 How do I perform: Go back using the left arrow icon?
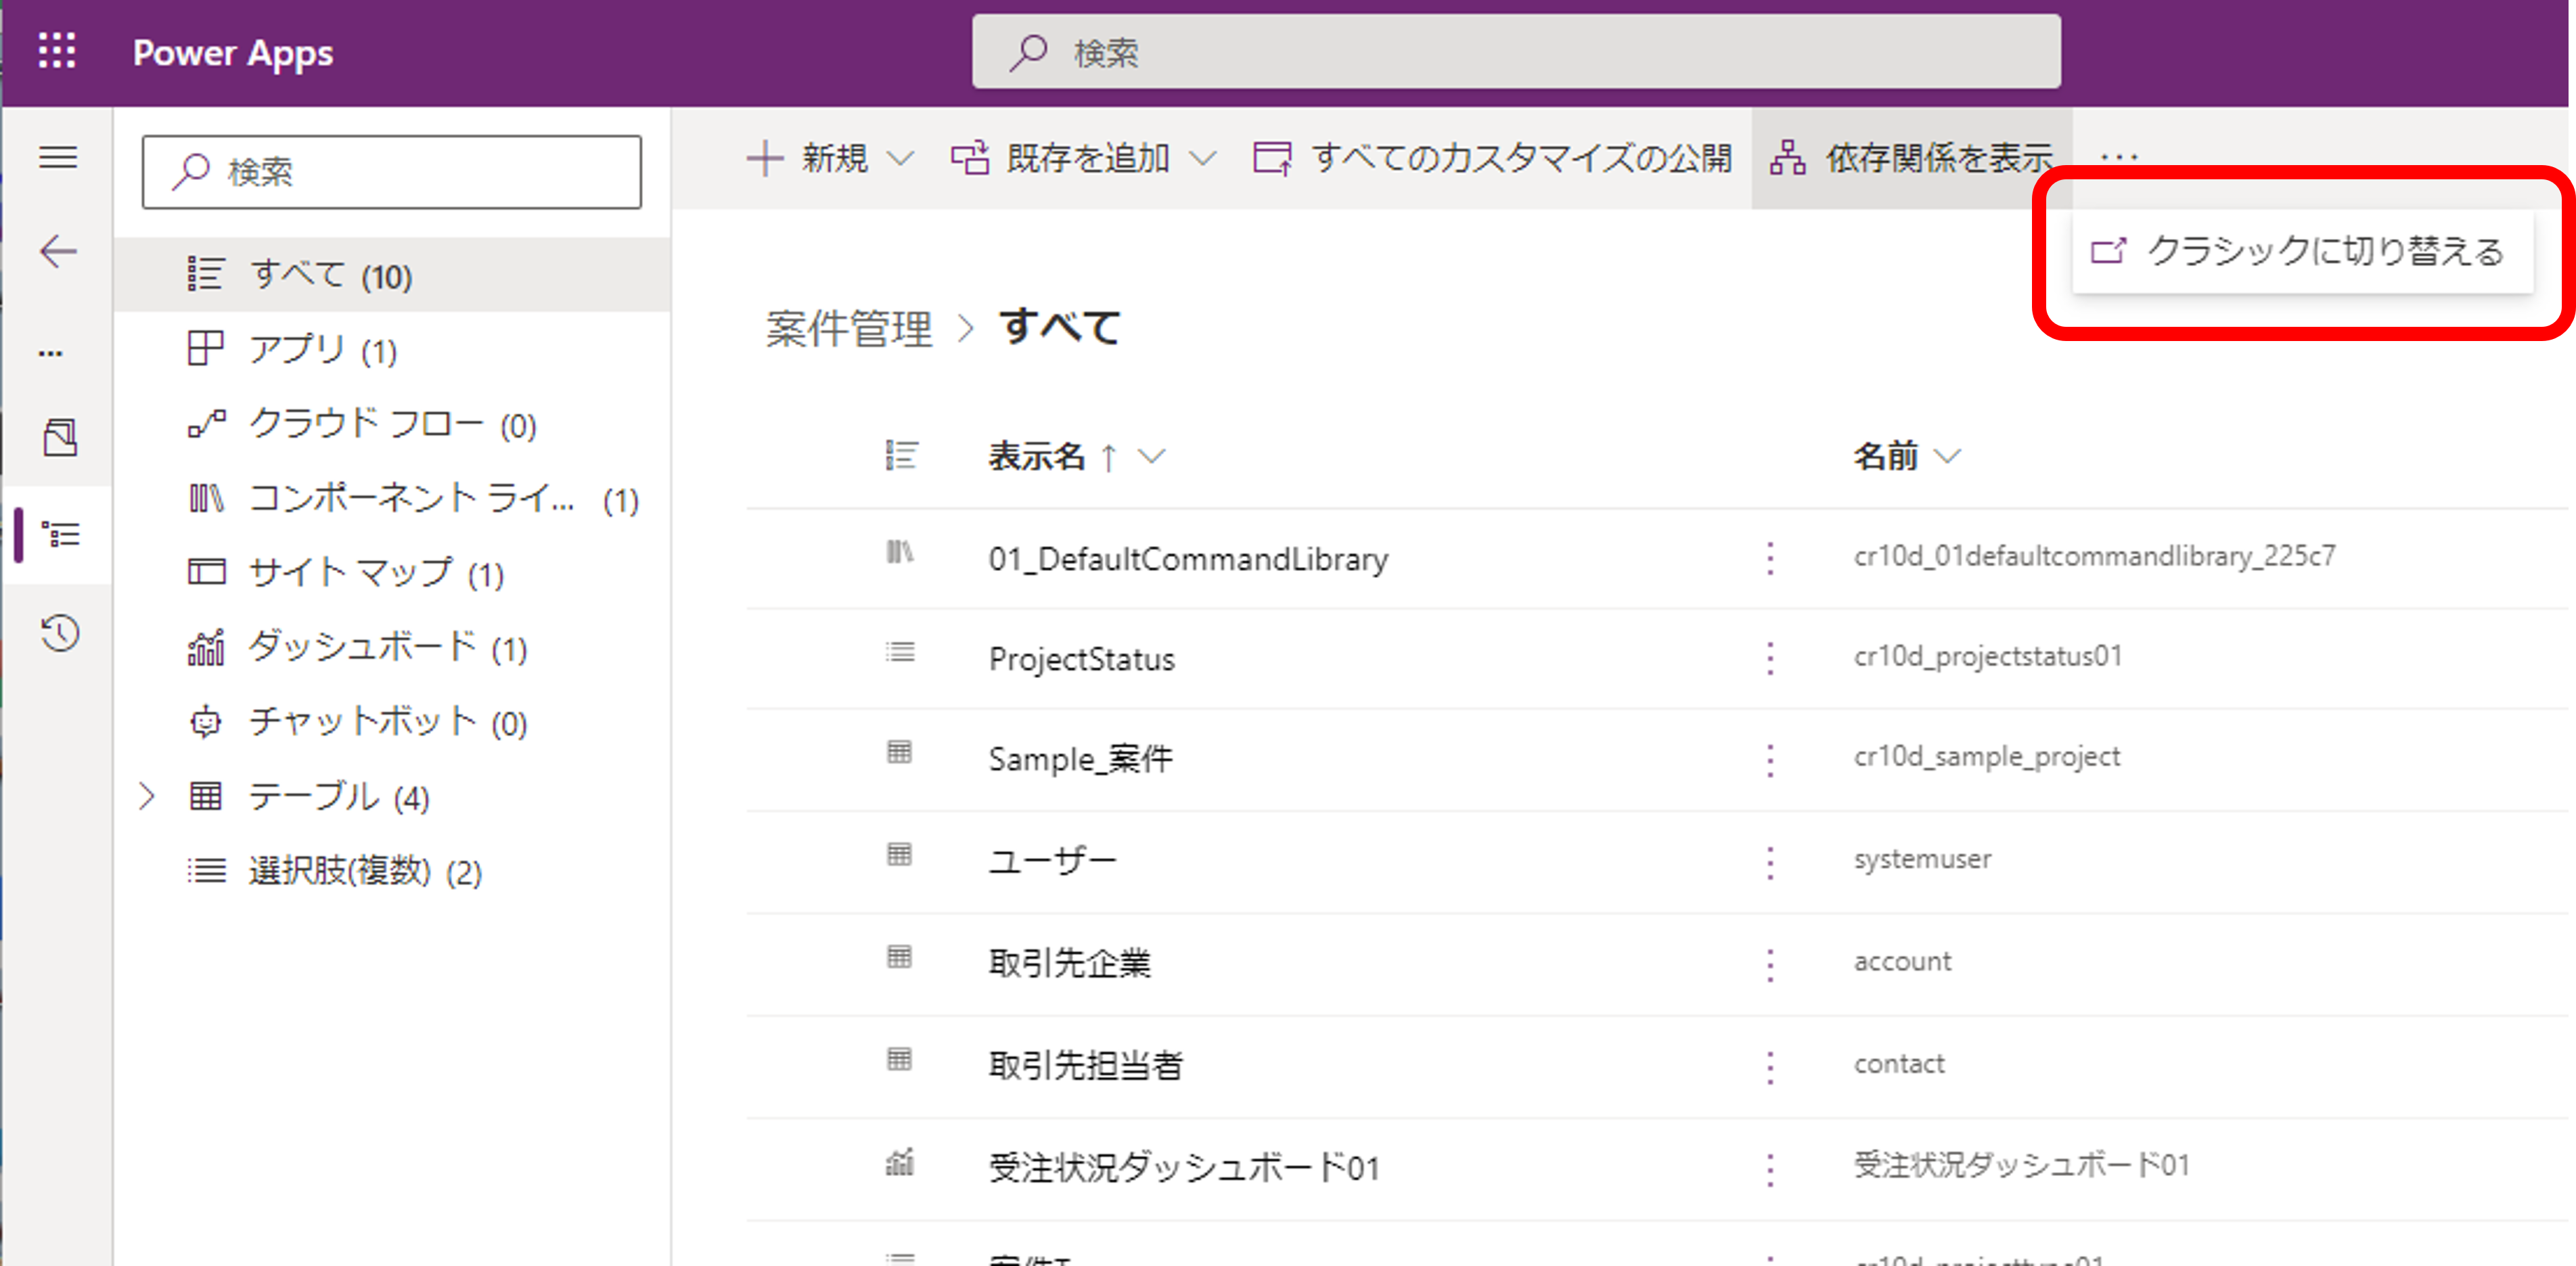[x=58, y=251]
